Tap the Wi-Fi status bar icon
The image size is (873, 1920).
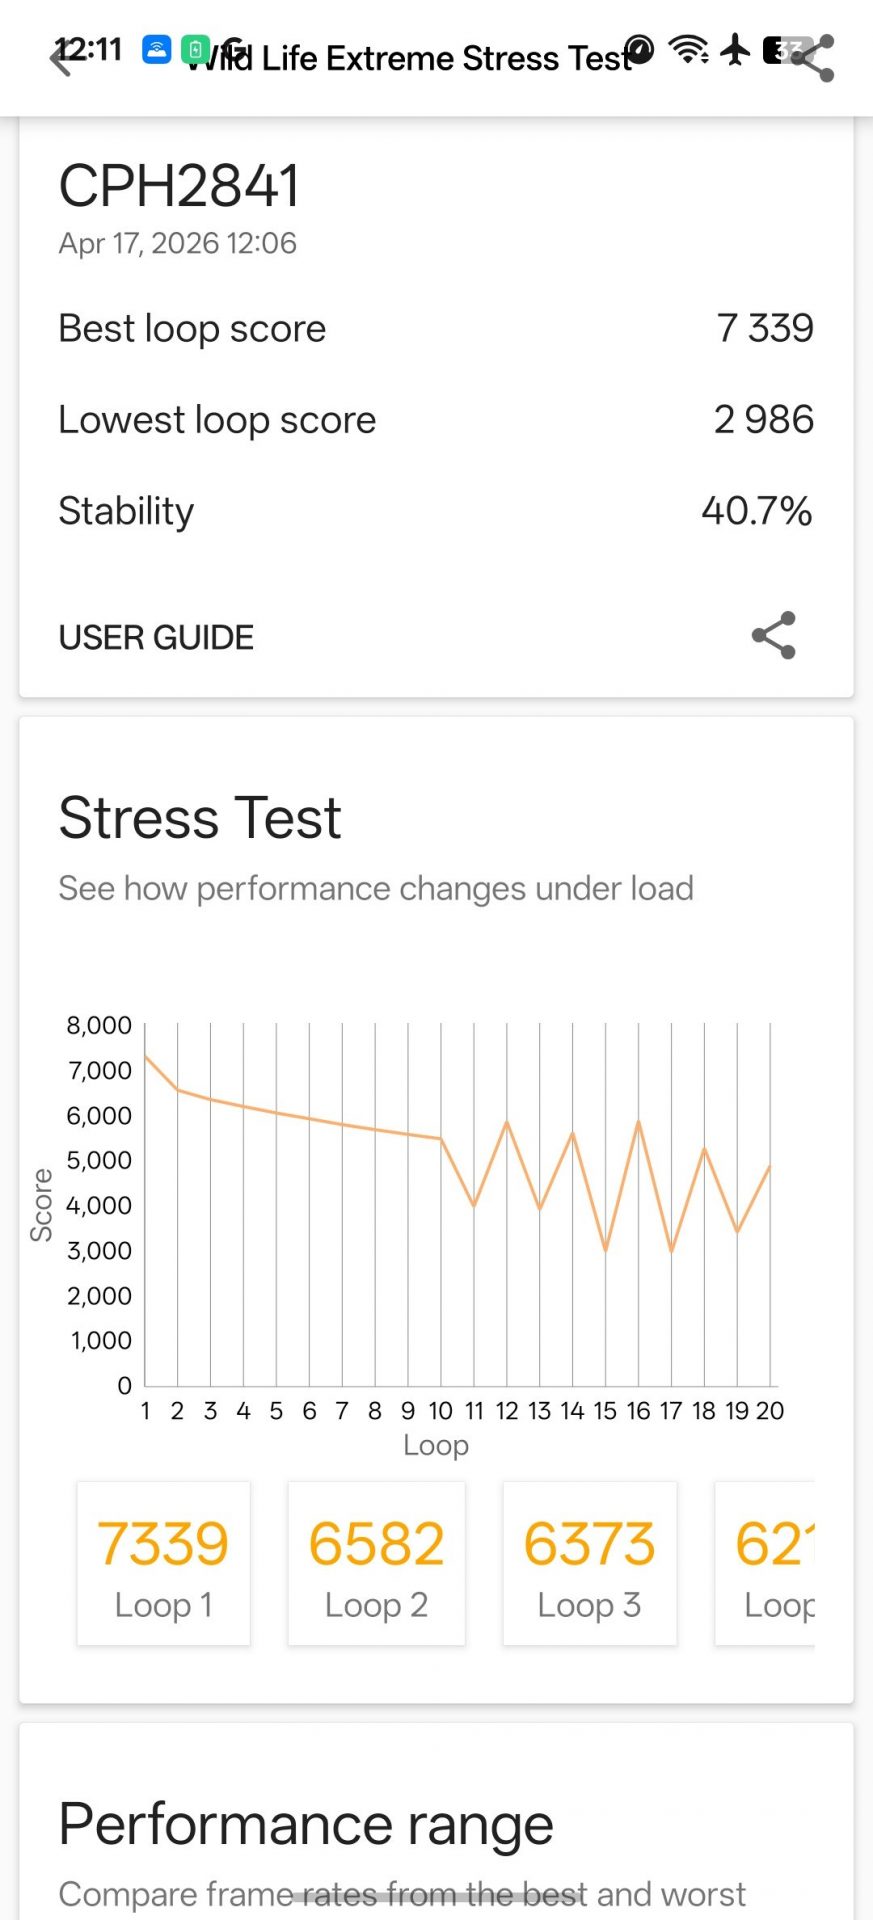[689, 49]
